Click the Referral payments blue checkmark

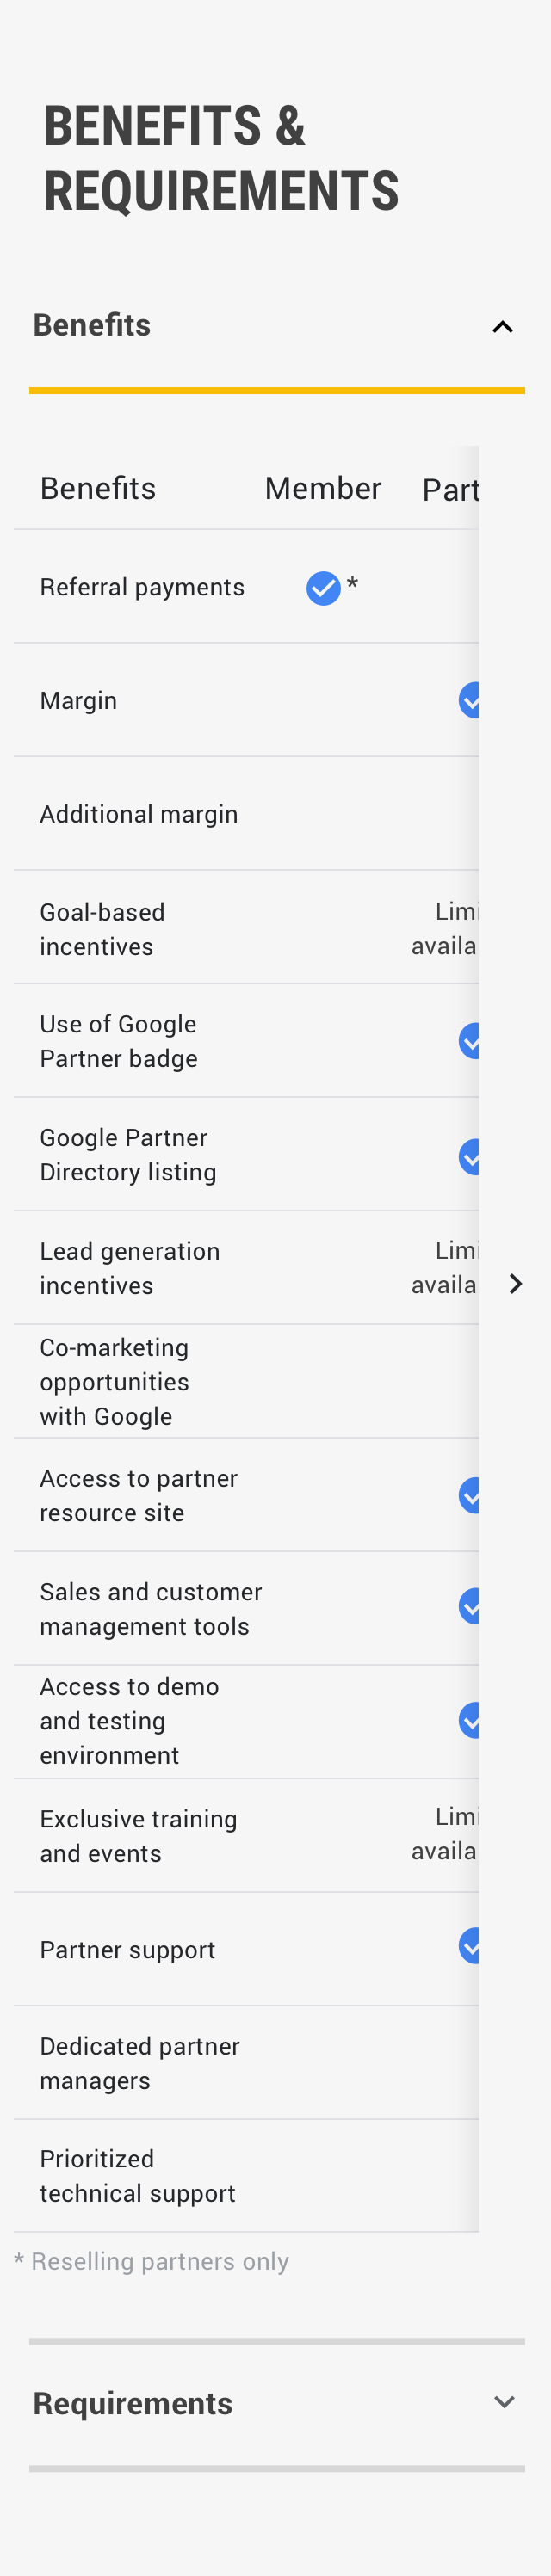click(x=323, y=588)
